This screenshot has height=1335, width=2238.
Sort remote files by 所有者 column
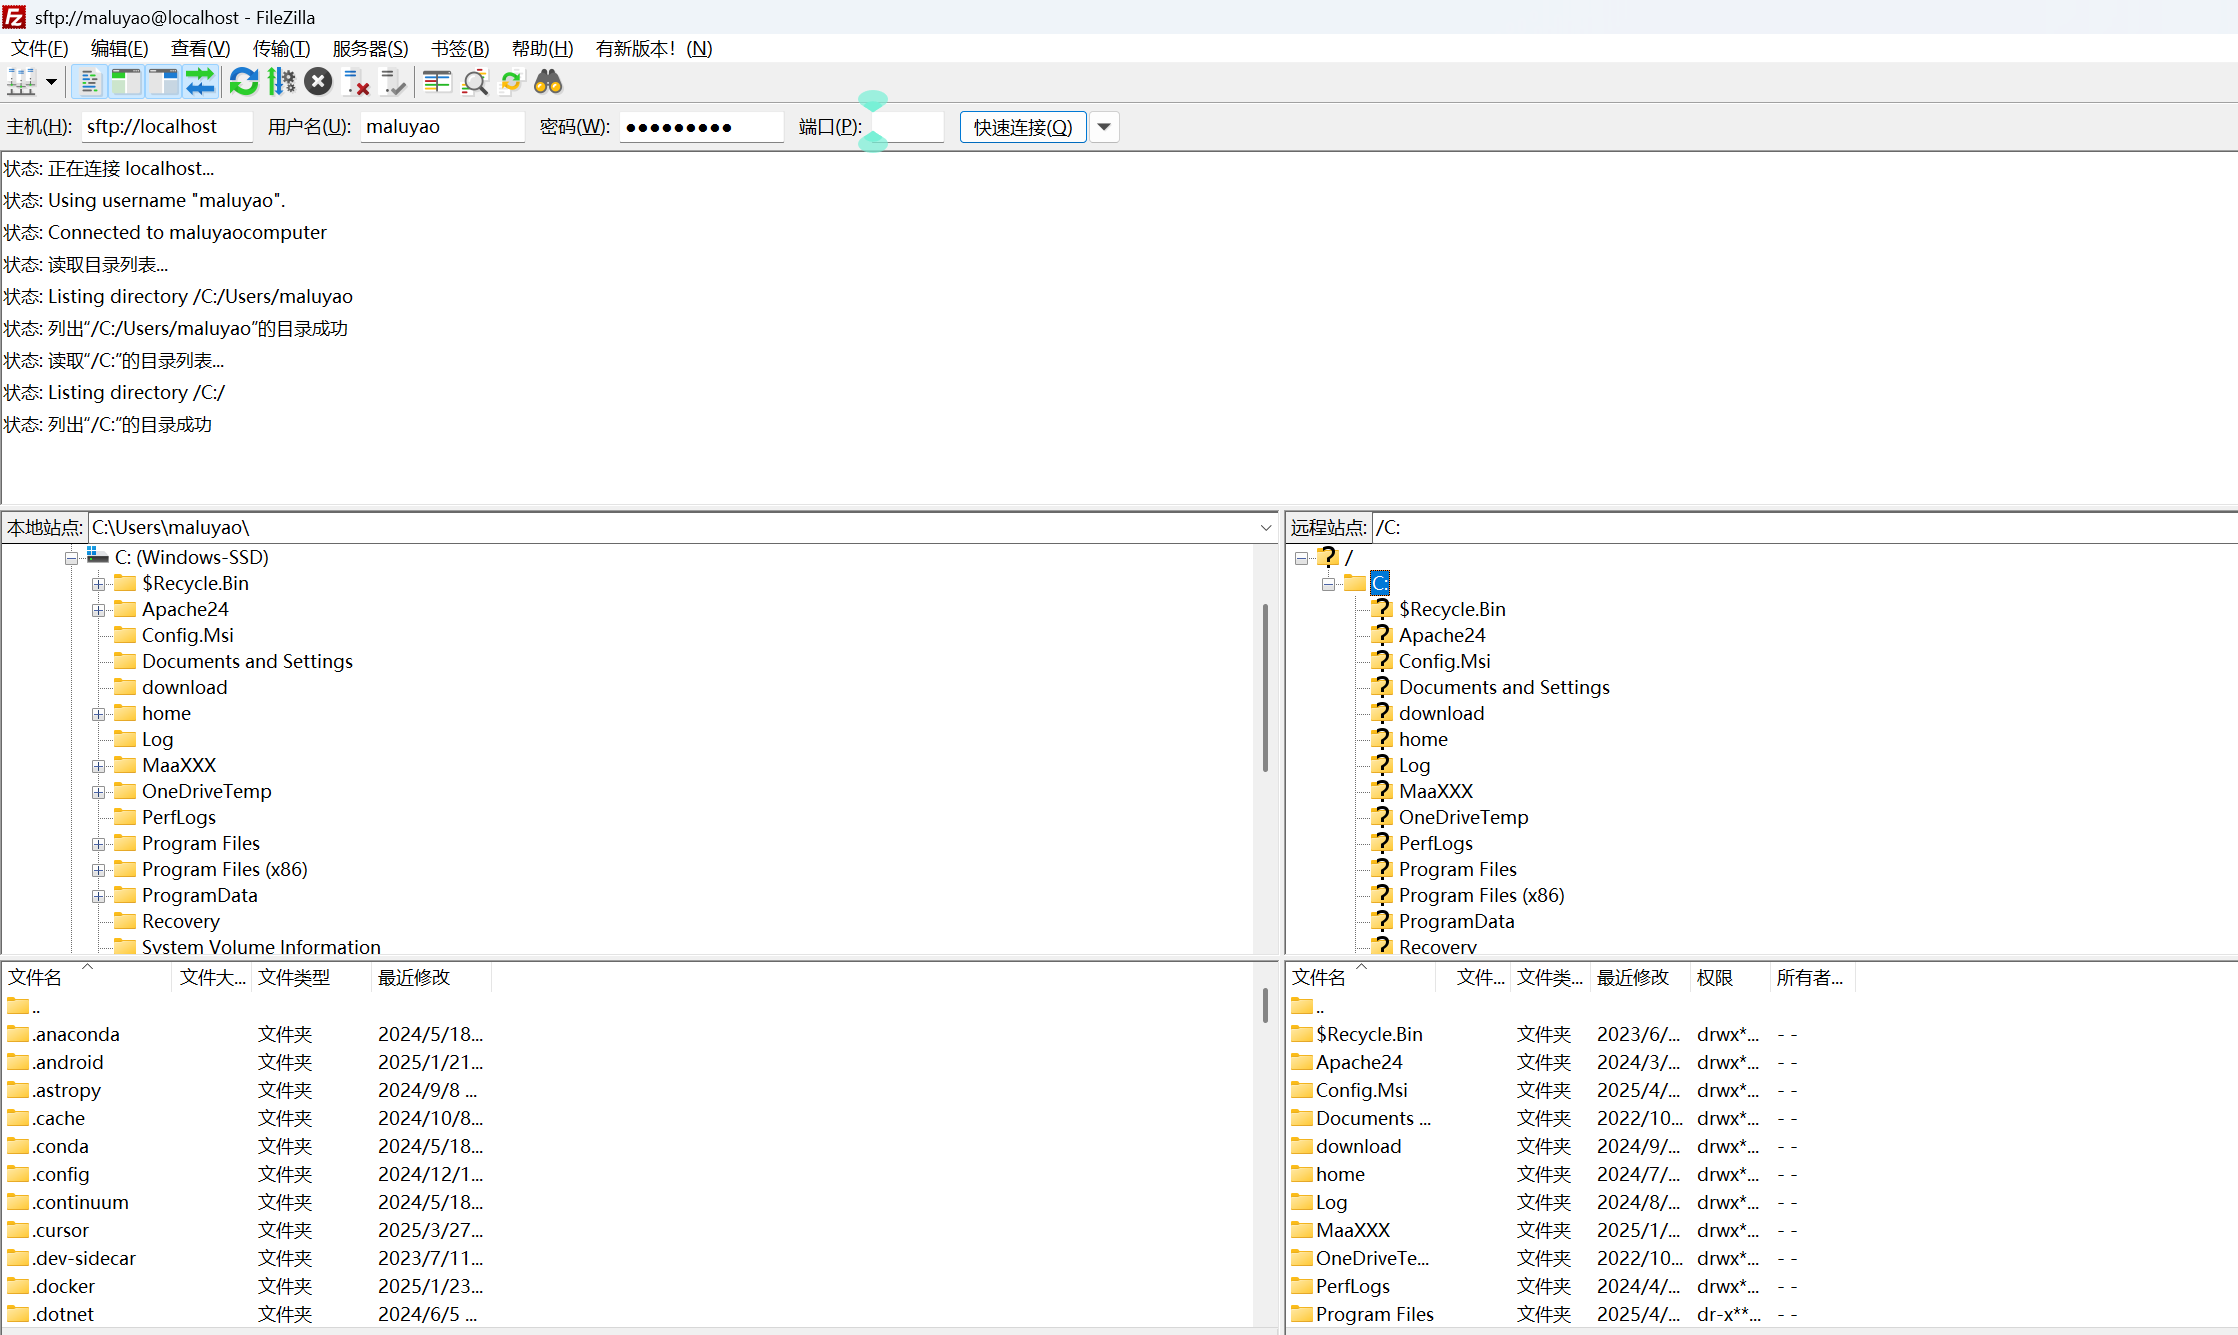click(1812, 977)
